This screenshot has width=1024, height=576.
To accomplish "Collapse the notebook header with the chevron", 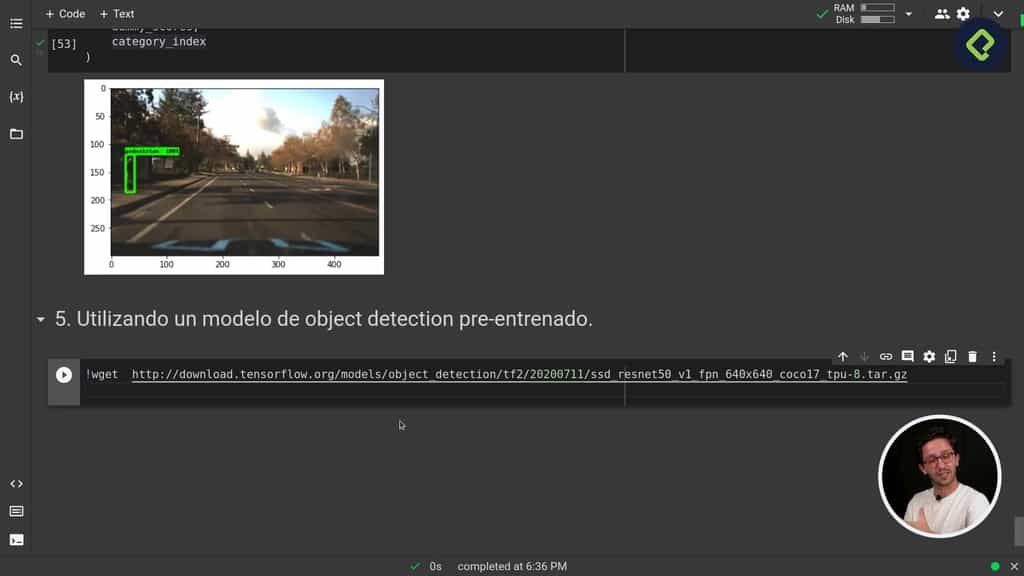I will coord(998,14).
